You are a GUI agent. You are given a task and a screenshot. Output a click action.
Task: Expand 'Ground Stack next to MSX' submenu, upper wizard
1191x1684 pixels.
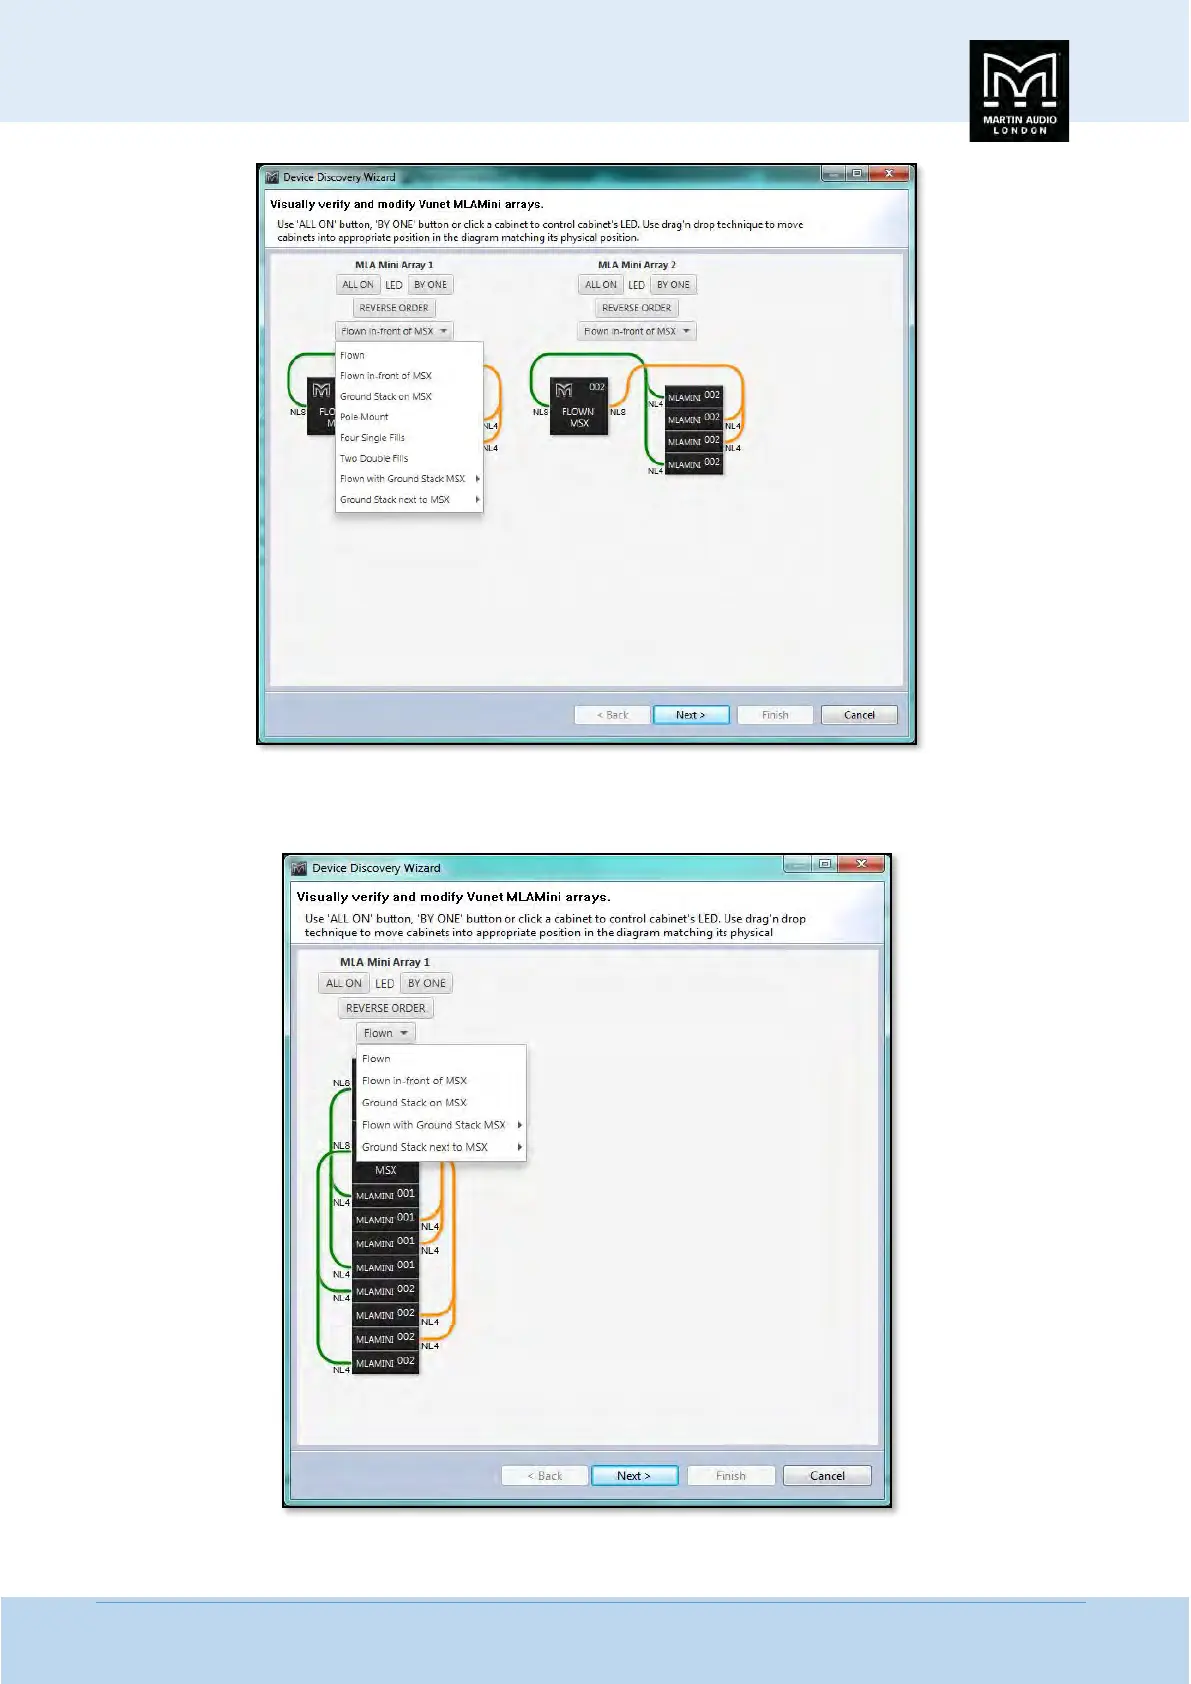coord(409,500)
